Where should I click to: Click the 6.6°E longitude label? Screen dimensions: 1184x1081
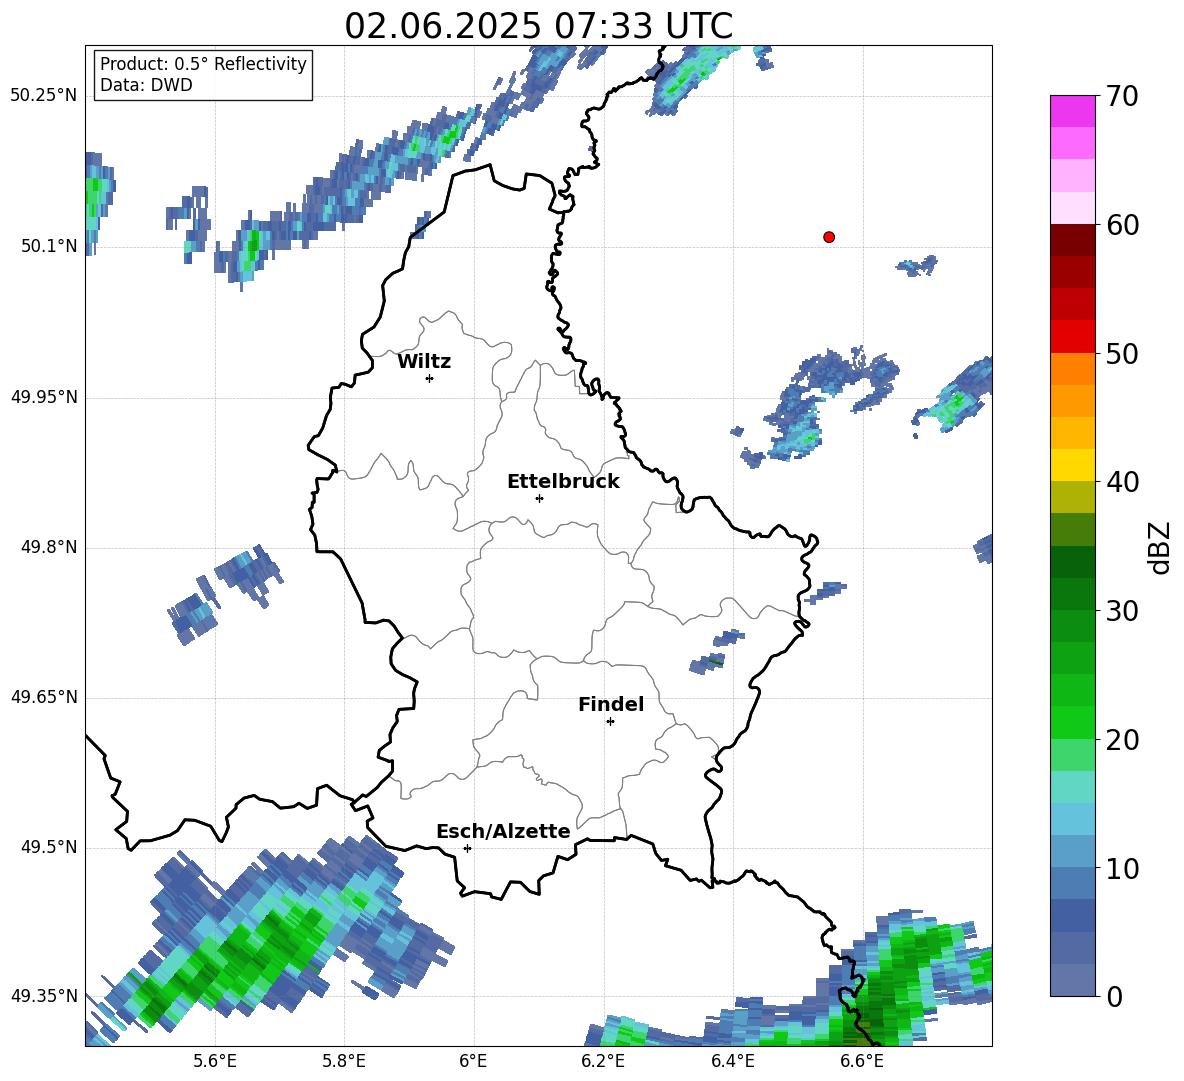862,1061
